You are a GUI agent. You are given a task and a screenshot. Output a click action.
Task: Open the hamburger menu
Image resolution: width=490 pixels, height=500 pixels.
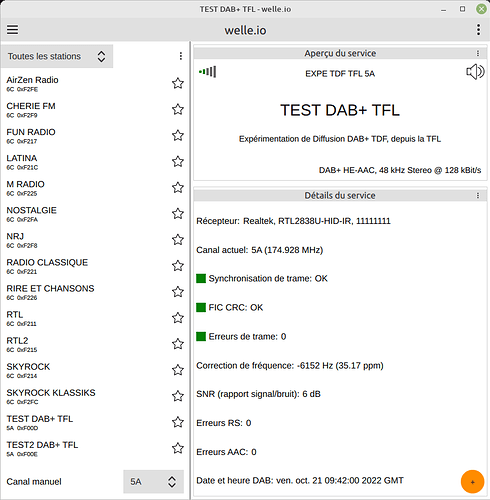pos(13,30)
